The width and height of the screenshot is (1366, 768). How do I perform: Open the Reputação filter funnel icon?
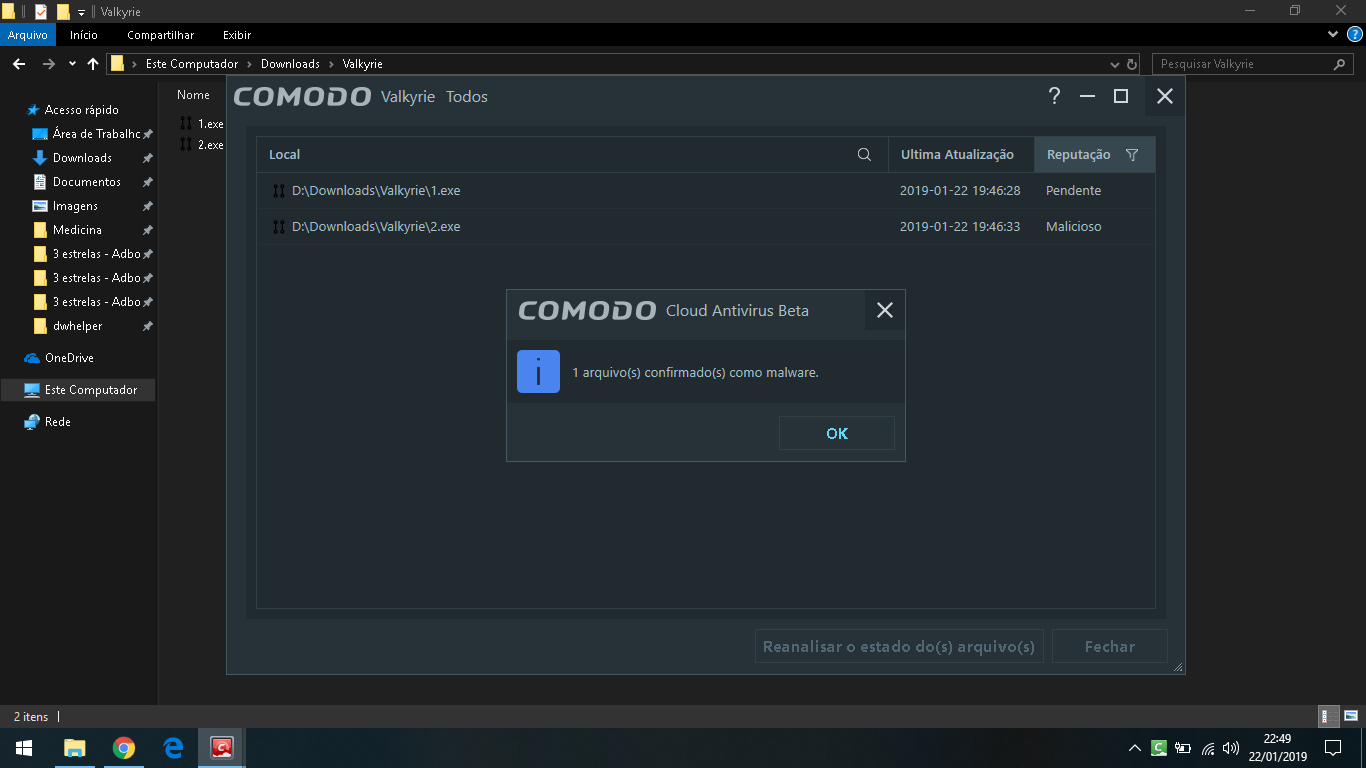tap(1132, 155)
